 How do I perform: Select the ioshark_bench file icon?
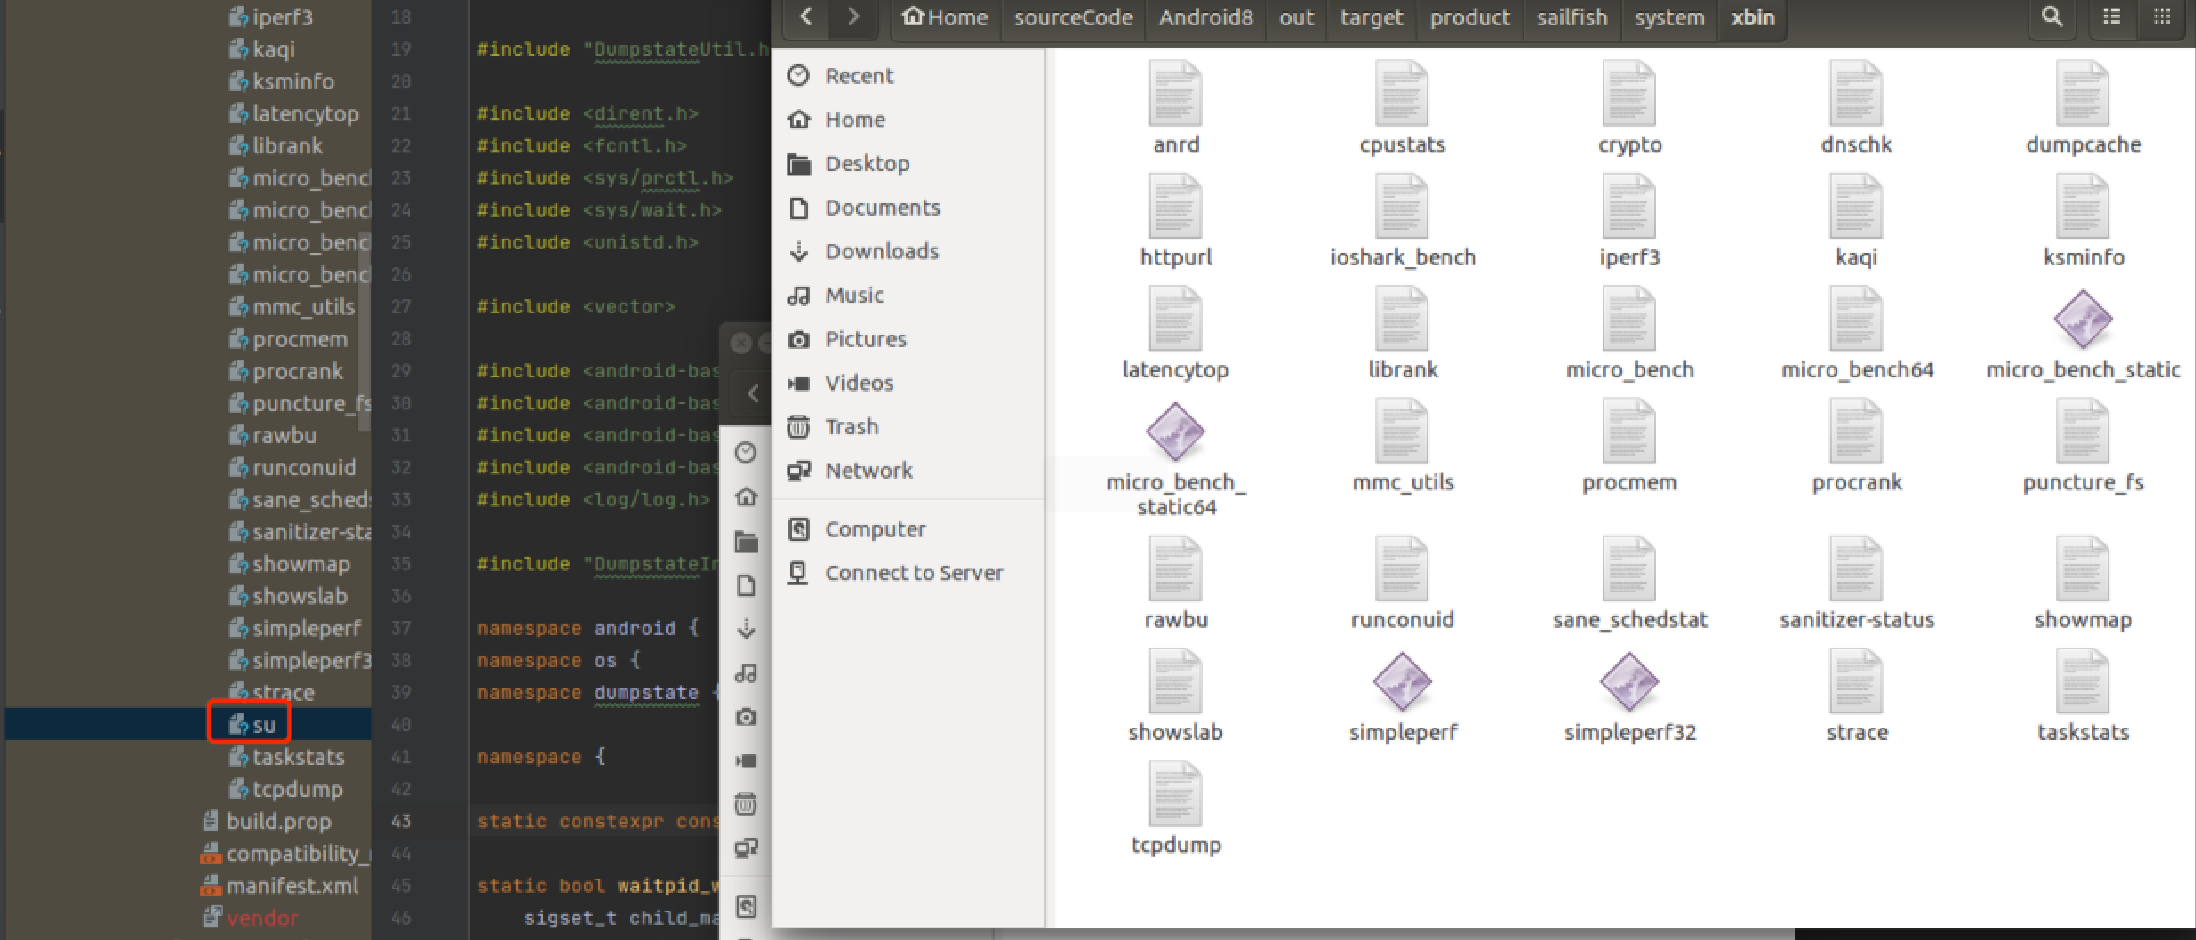[1402, 206]
